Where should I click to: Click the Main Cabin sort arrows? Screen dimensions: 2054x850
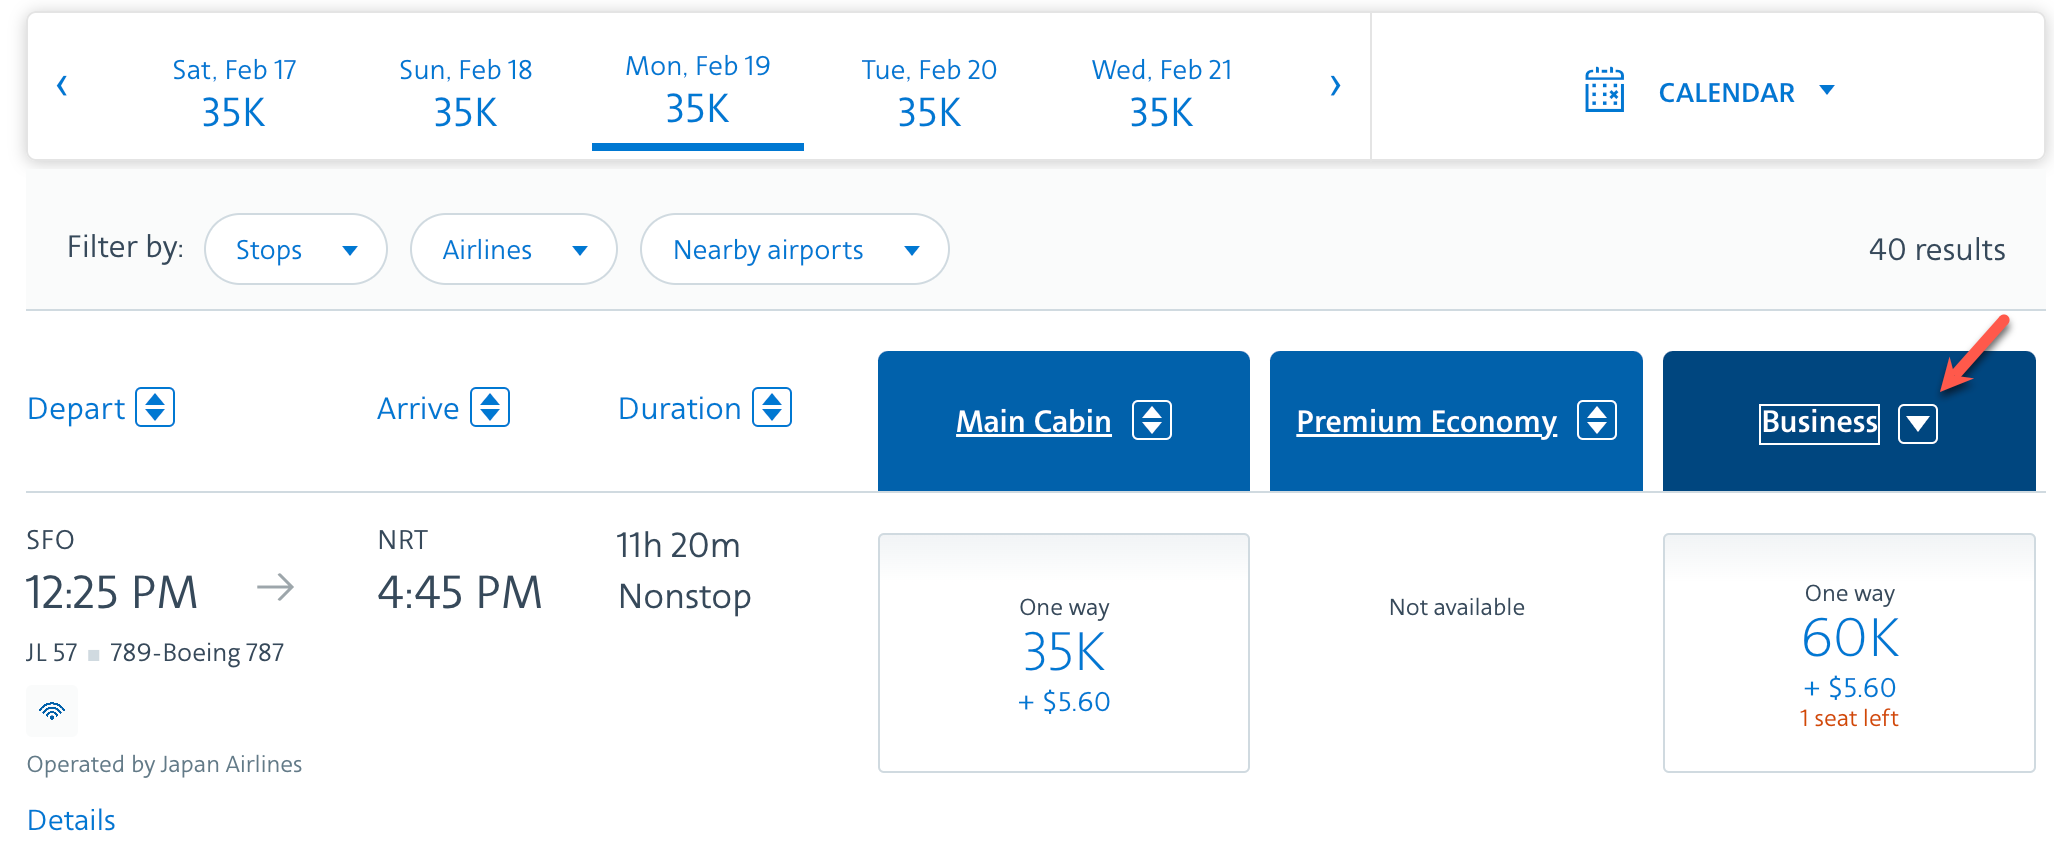(x=1152, y=421)
